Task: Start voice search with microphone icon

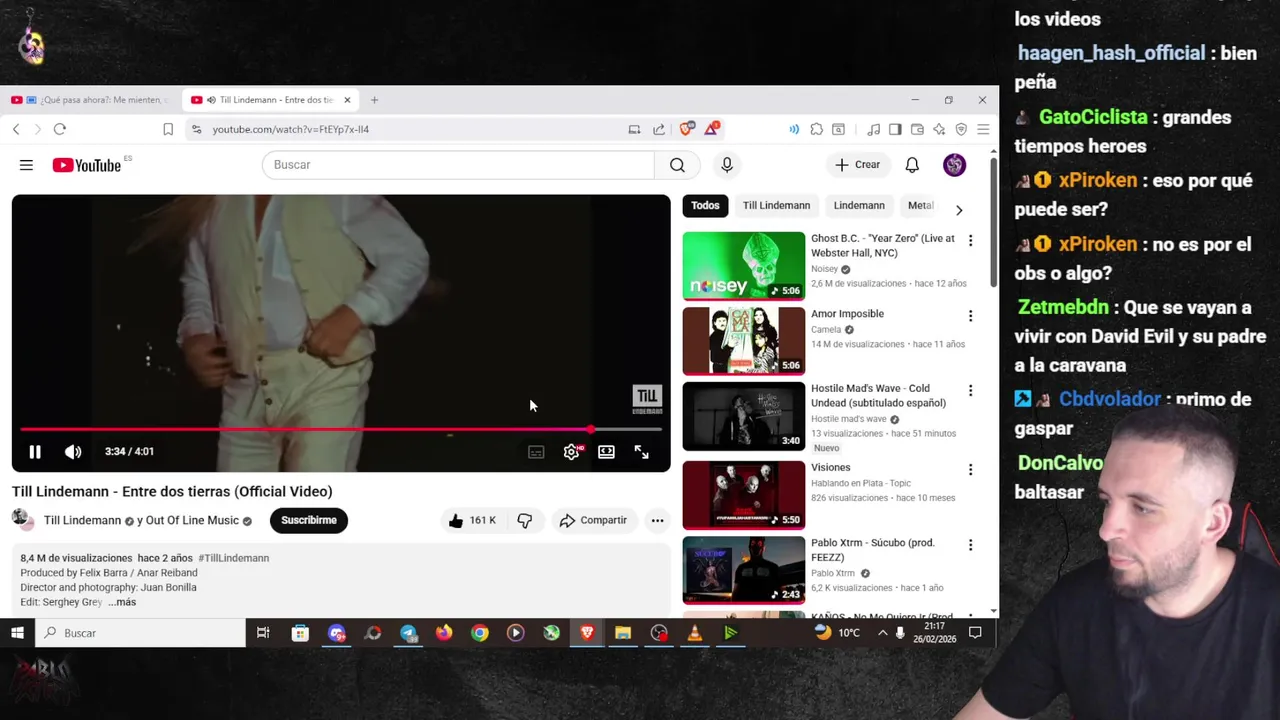Action: (727, 165)
